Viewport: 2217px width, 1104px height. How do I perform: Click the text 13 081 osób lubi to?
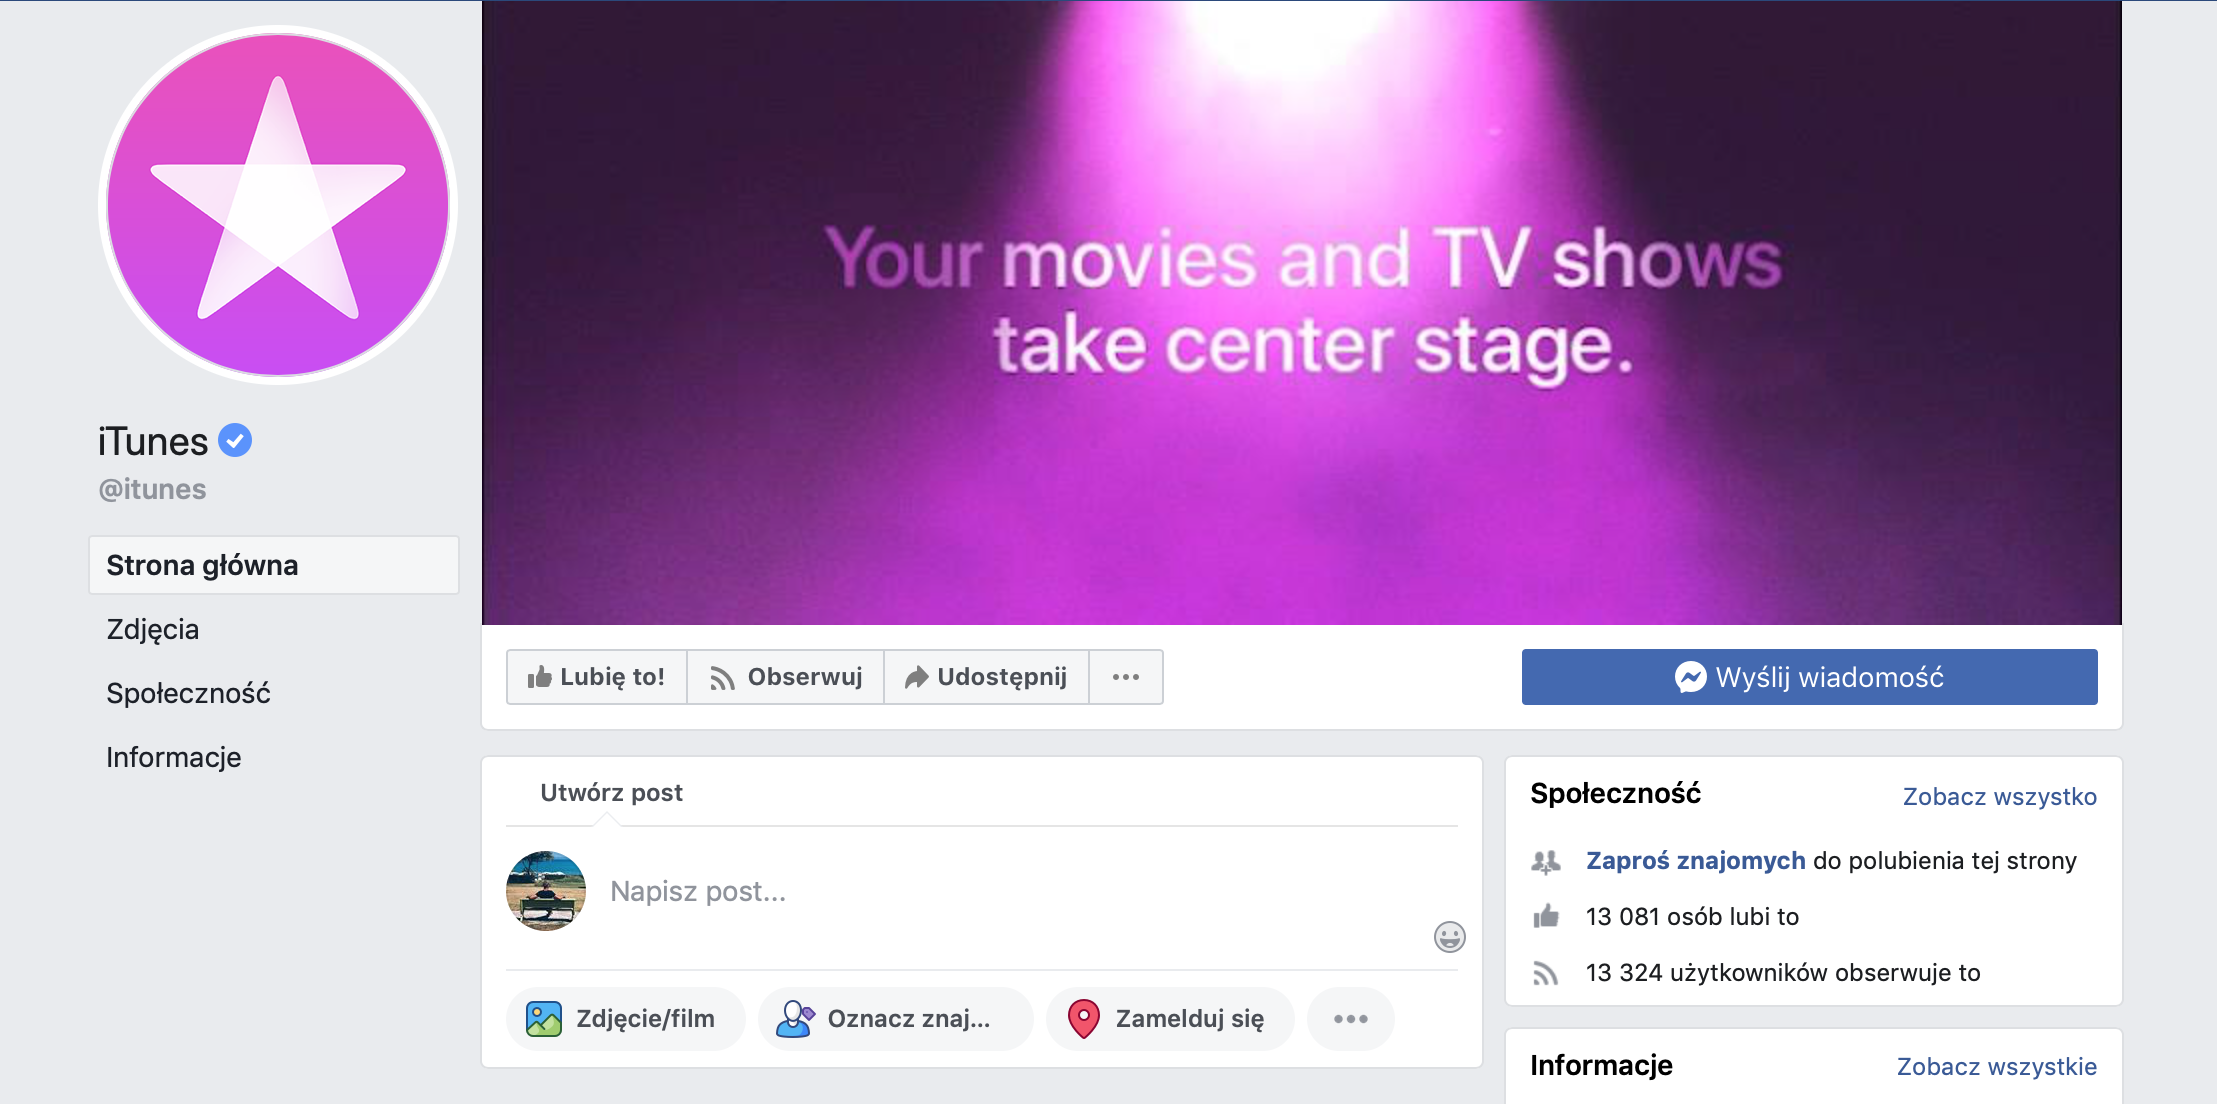point(1692,917)
